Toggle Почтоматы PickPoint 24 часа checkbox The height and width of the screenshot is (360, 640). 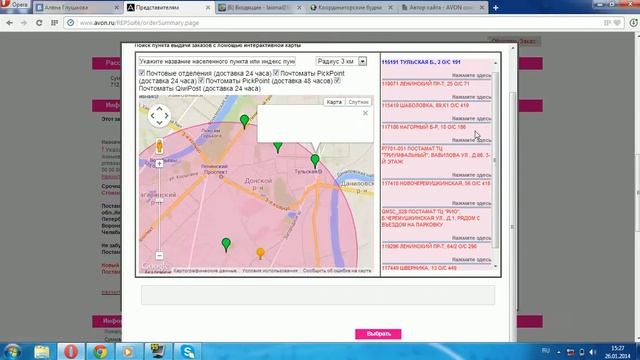click(276, 73)
